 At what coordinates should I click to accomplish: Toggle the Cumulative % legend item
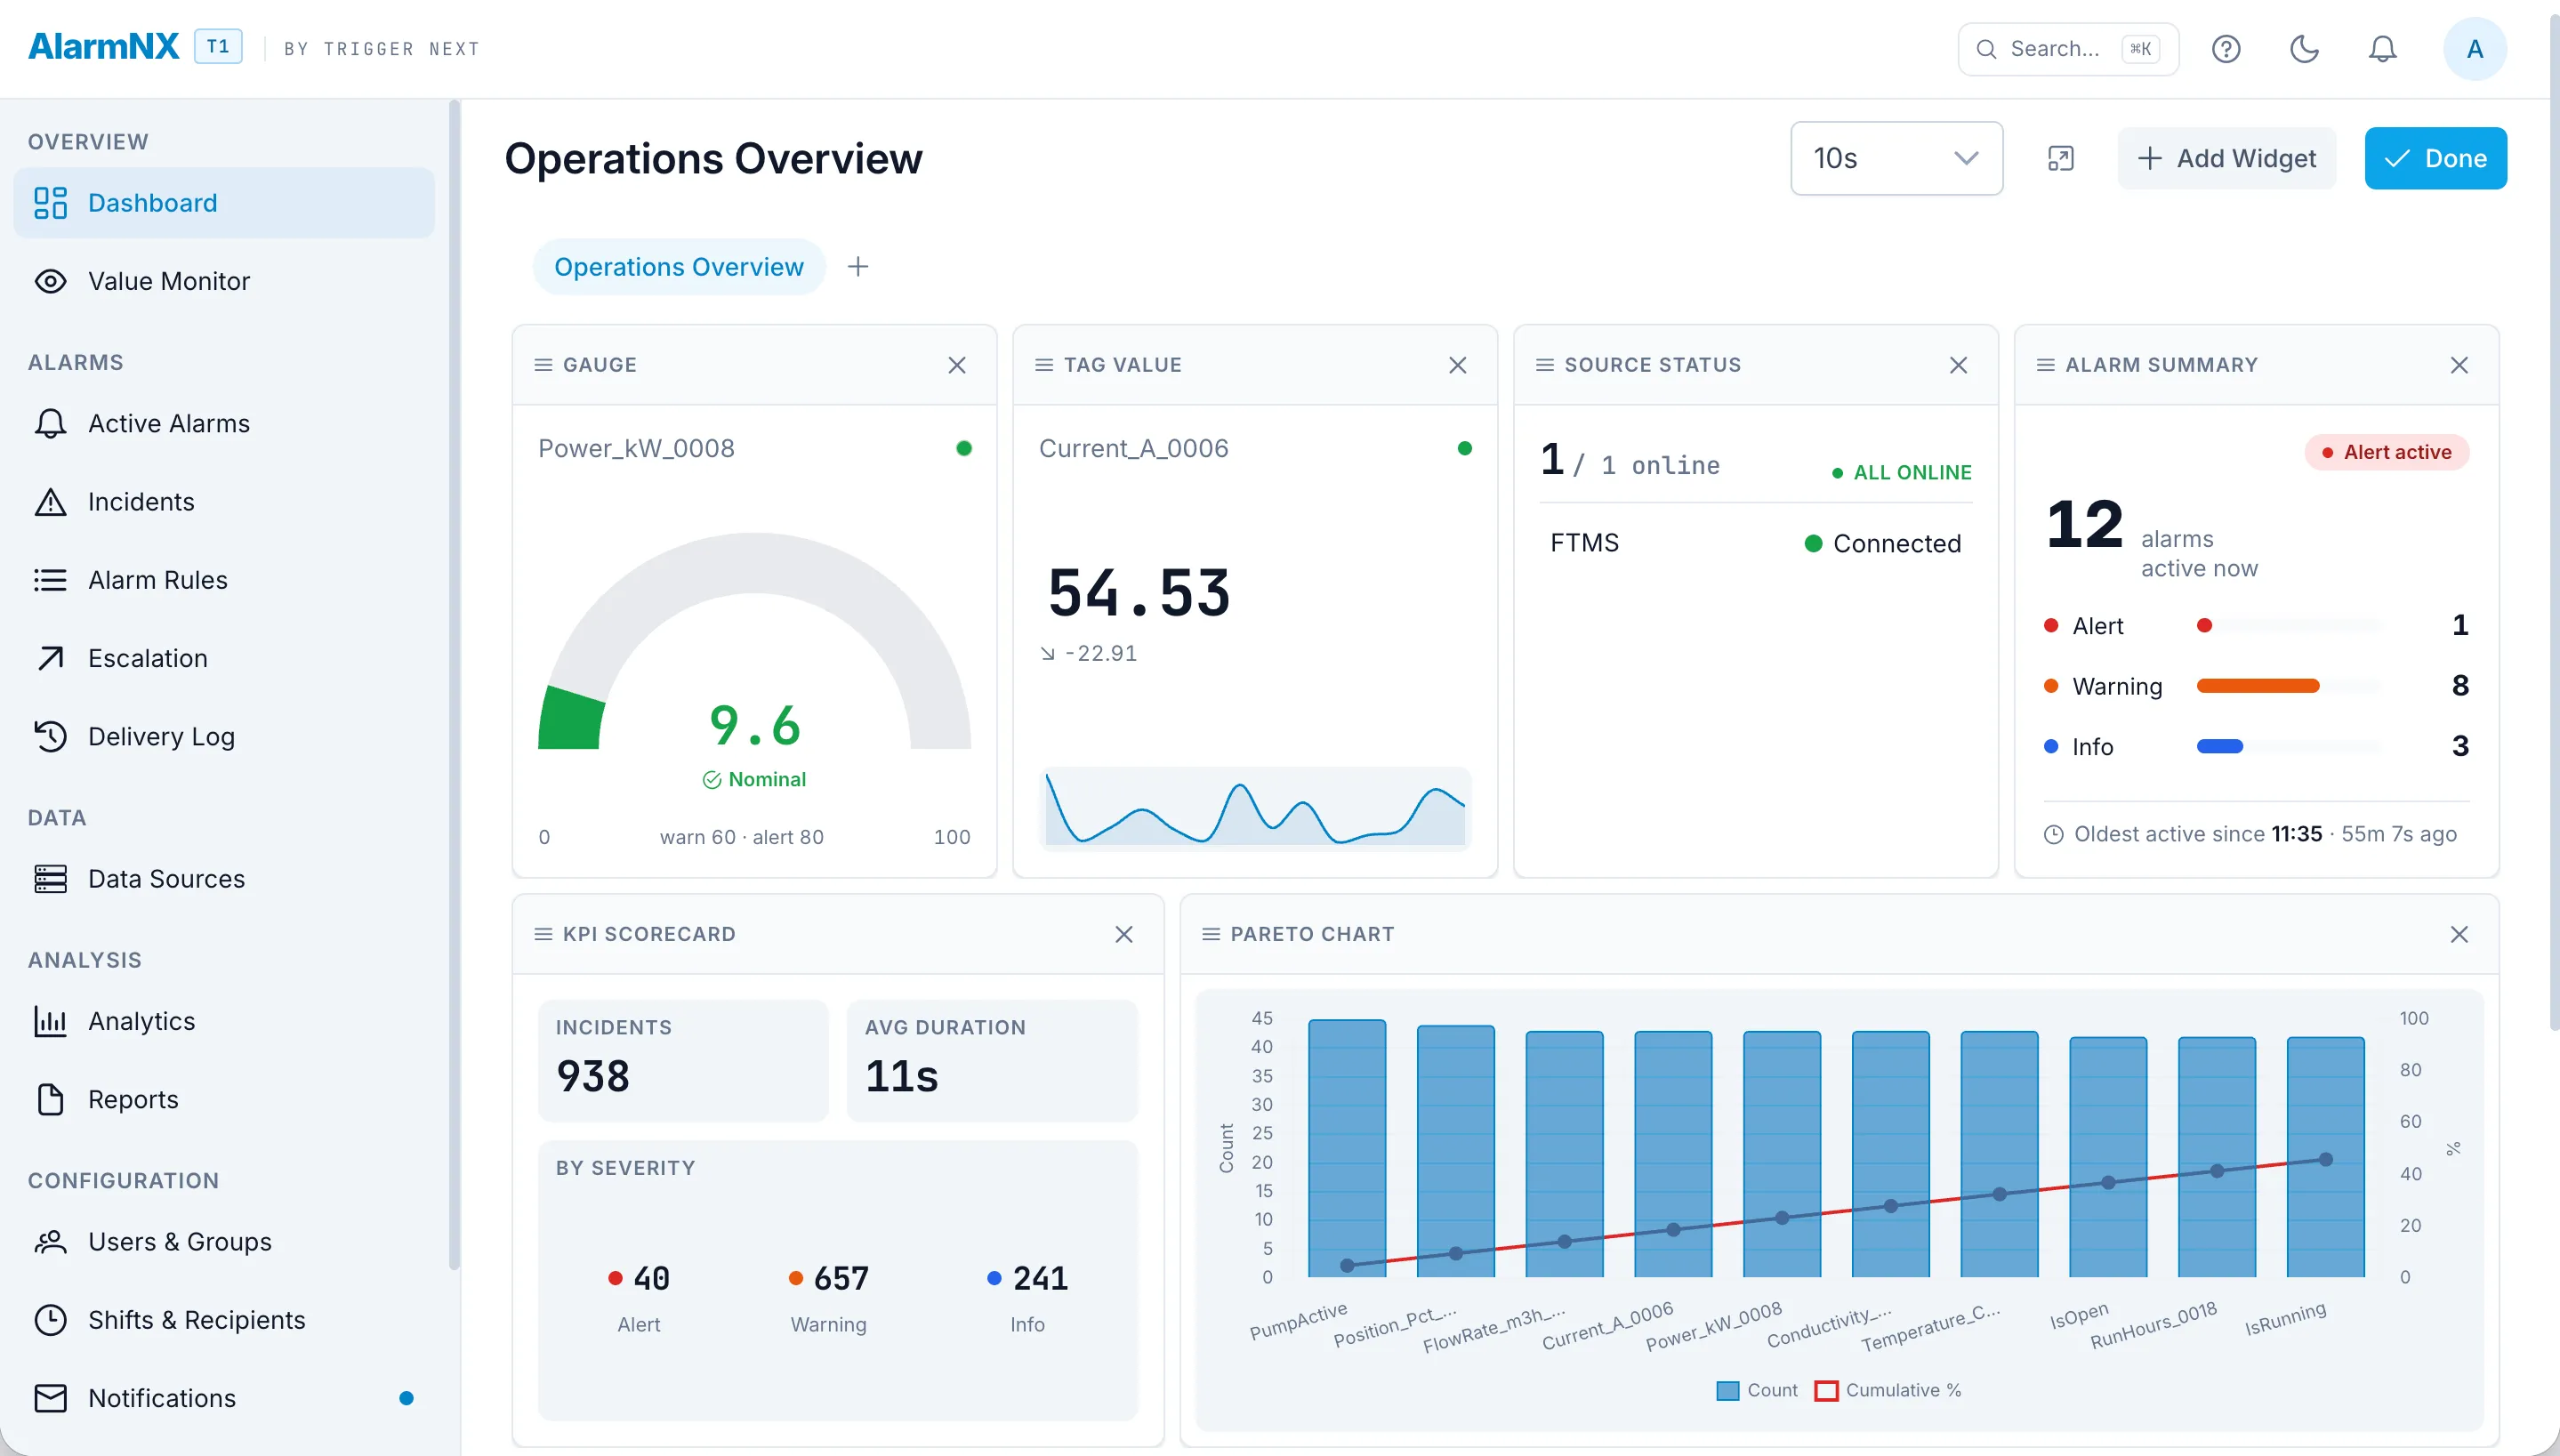click(1888, 1390)
